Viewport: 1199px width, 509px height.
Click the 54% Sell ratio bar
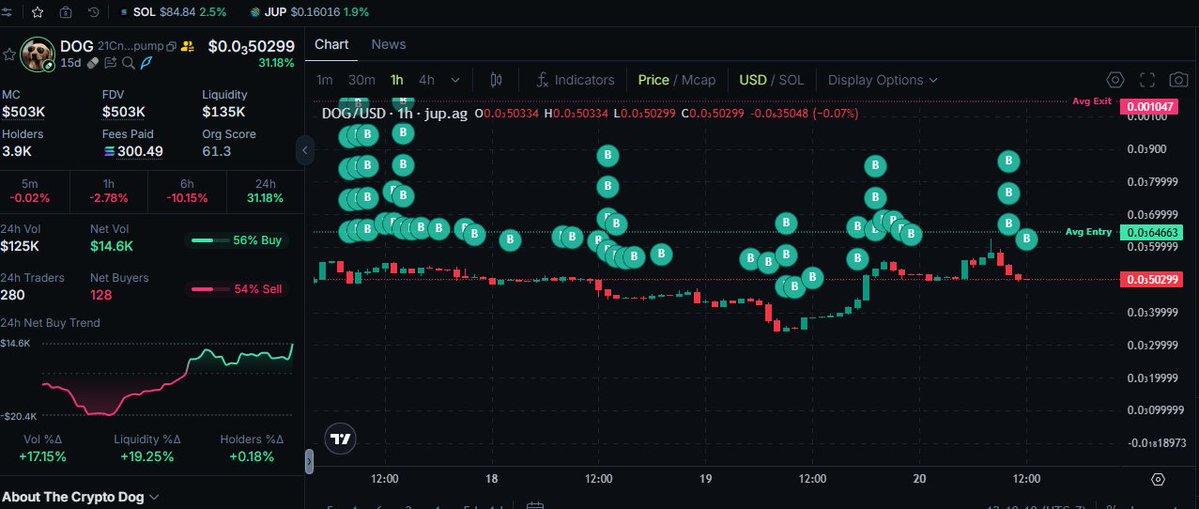pos(236,289)
